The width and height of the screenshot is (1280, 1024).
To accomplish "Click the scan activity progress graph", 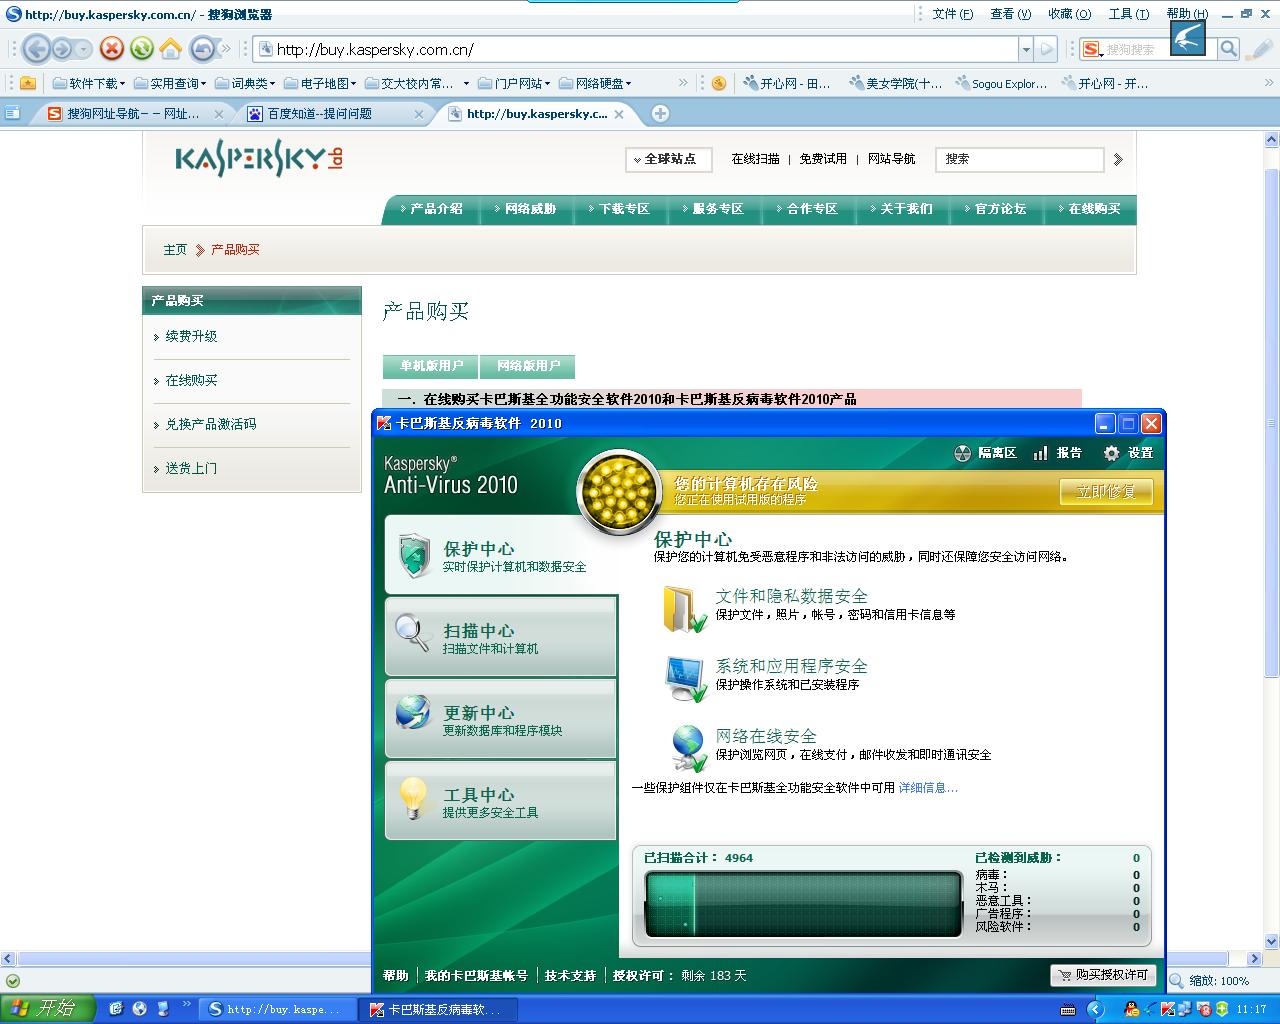I will 803,904.
